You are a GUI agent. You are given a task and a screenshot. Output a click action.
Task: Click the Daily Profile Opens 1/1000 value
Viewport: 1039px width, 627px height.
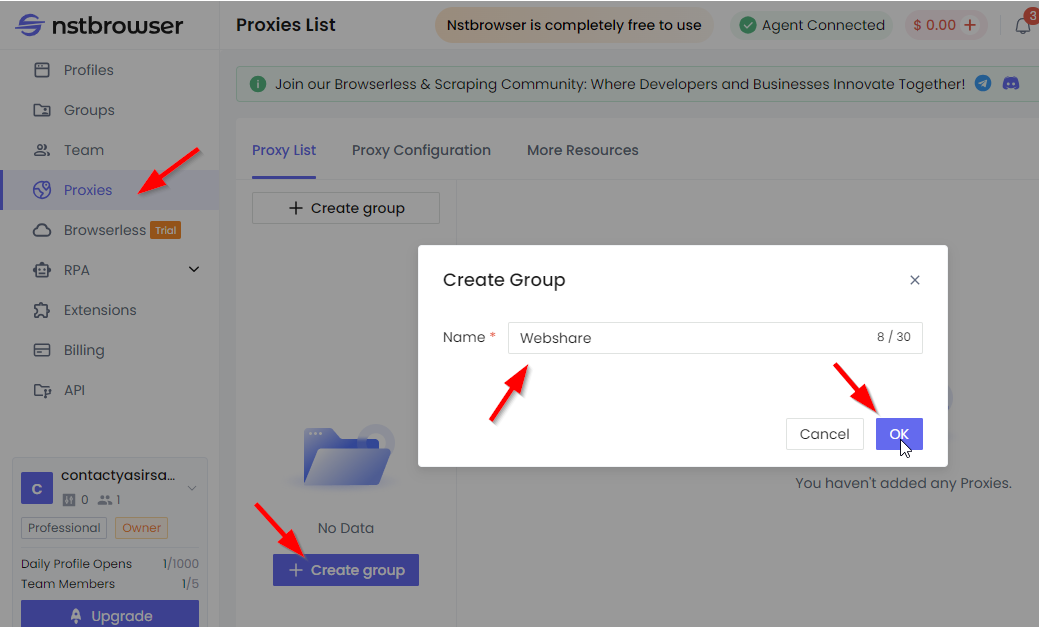click(x=180, y=564)
